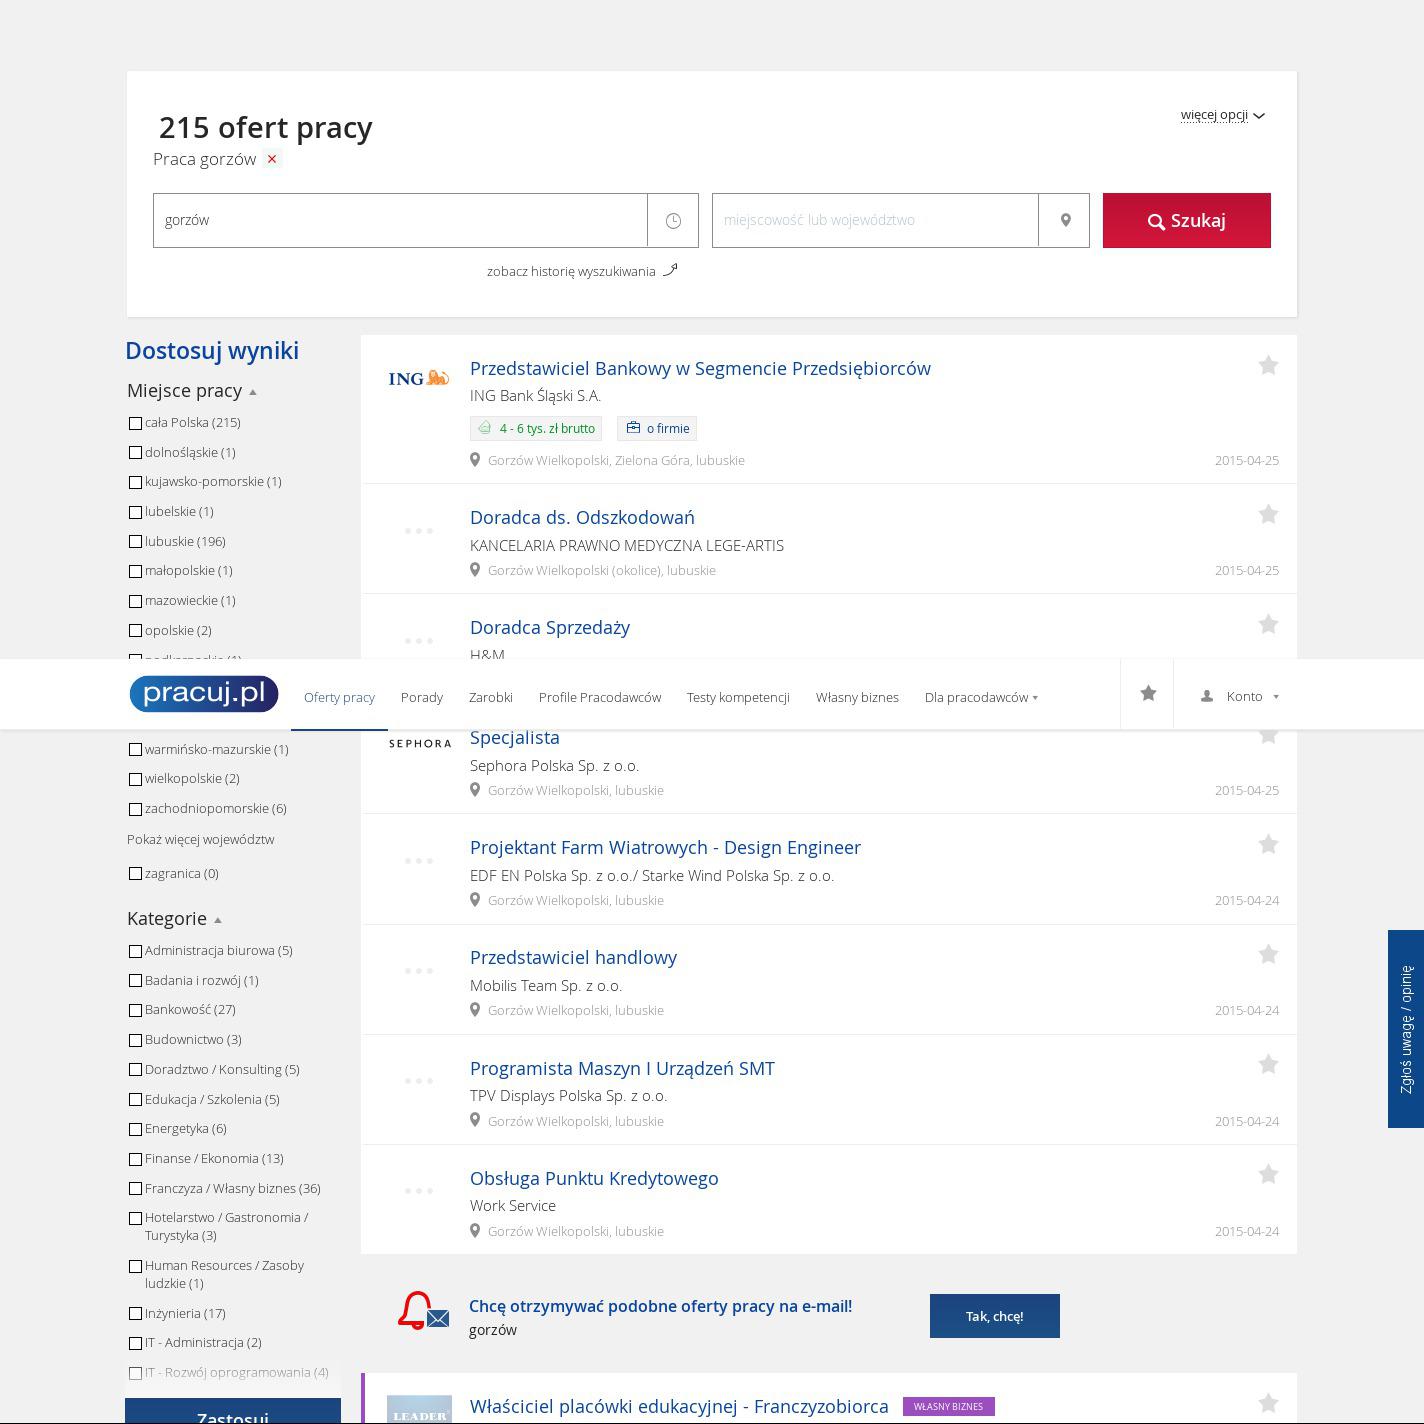Select the 'Oferty pracy' nav tab
This screenshot has height=1424, width=1424.
pyautogui.click(x=339, y=697)
